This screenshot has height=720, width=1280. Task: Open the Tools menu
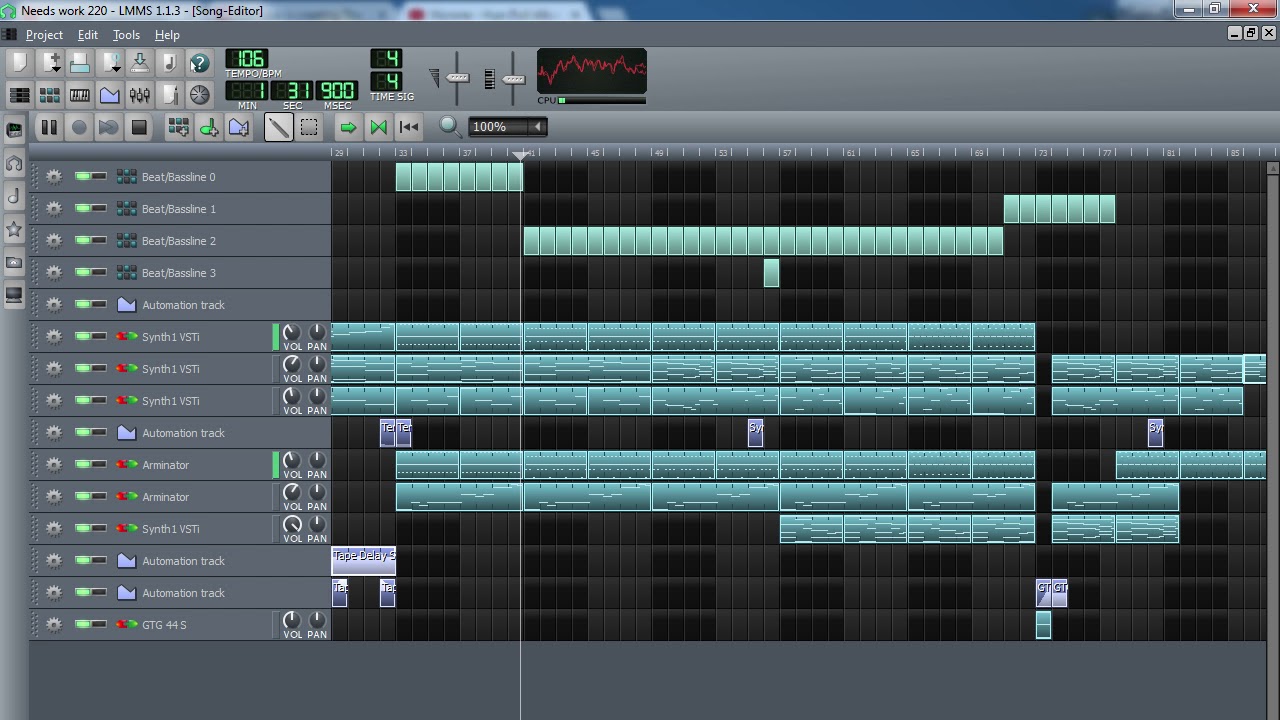pyautogui.click(x=126, y=35)
